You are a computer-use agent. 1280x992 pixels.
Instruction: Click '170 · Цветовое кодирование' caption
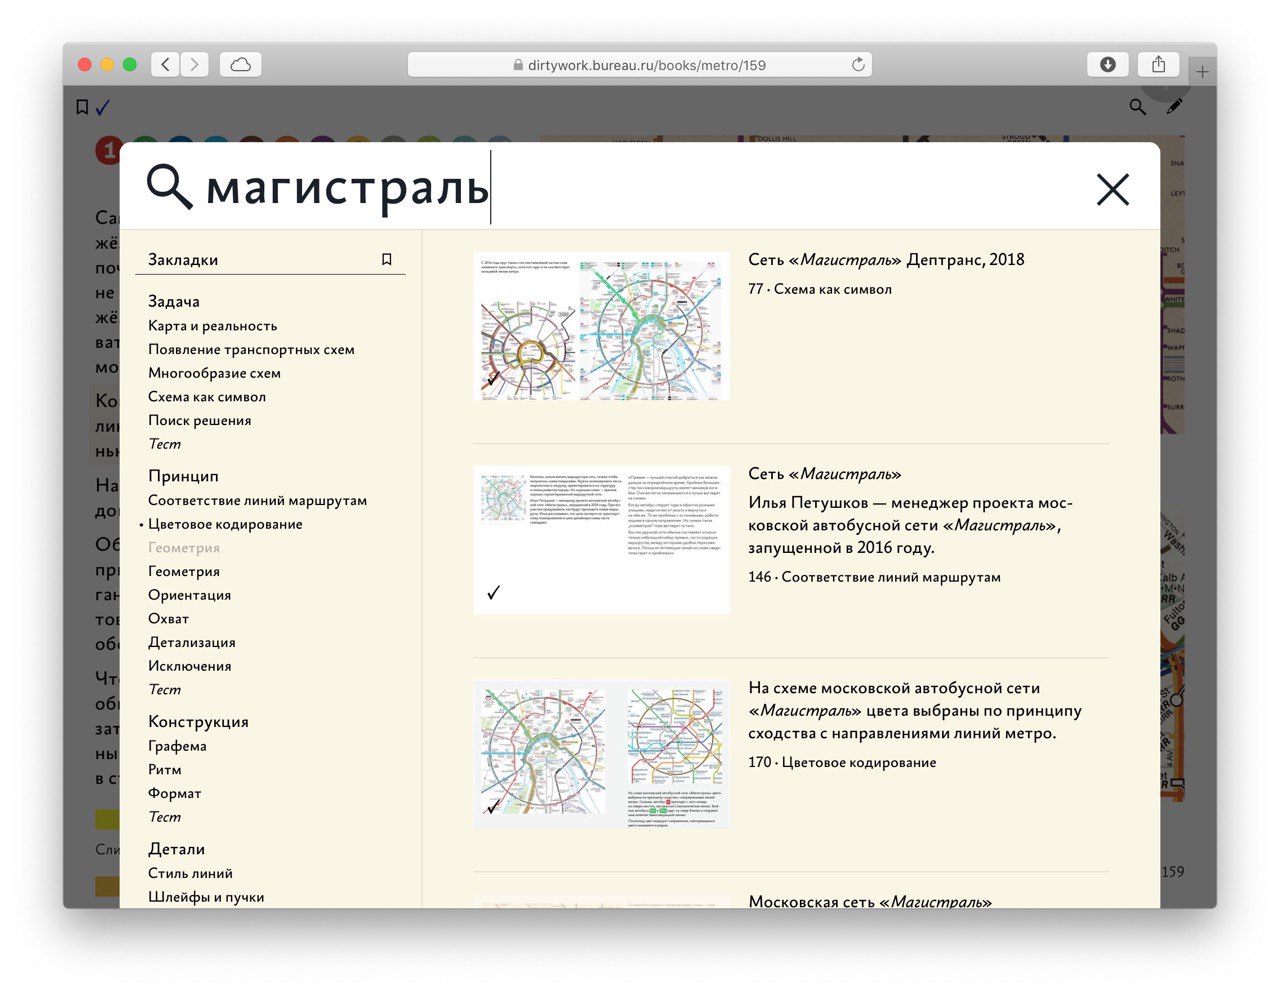(x=842, y=762)
